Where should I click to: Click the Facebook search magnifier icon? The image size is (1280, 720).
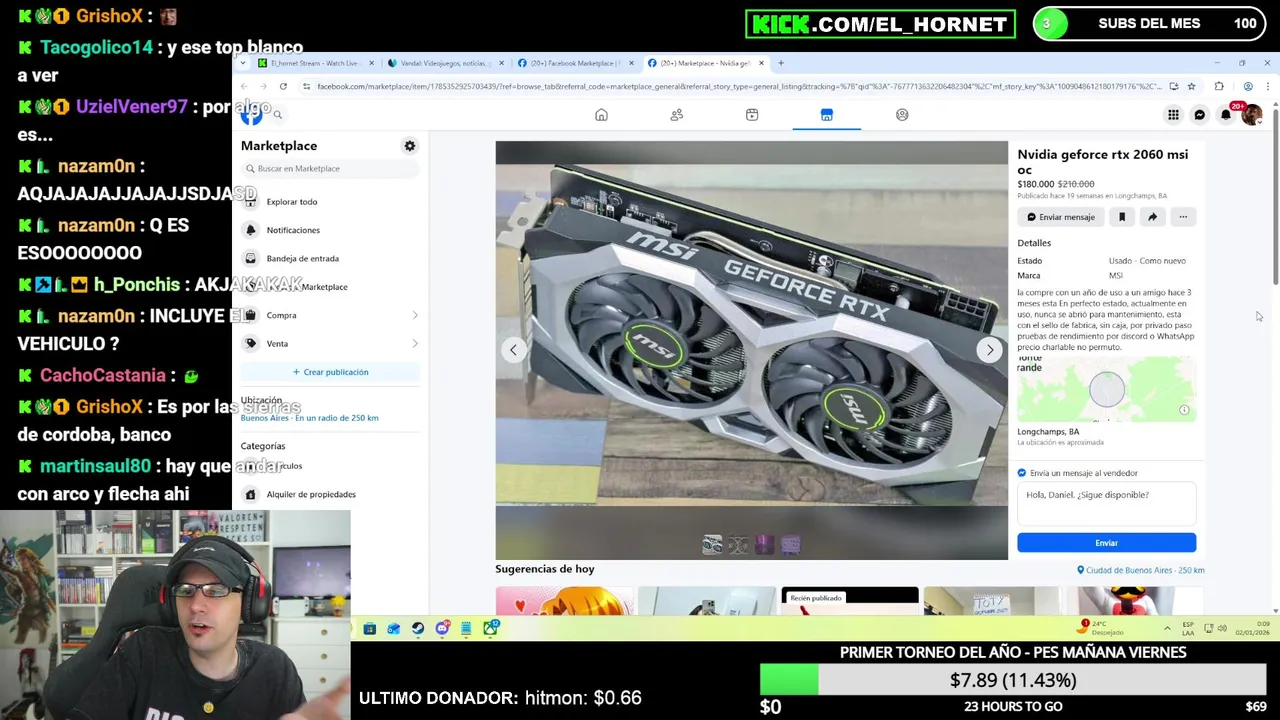click(277, 115)
